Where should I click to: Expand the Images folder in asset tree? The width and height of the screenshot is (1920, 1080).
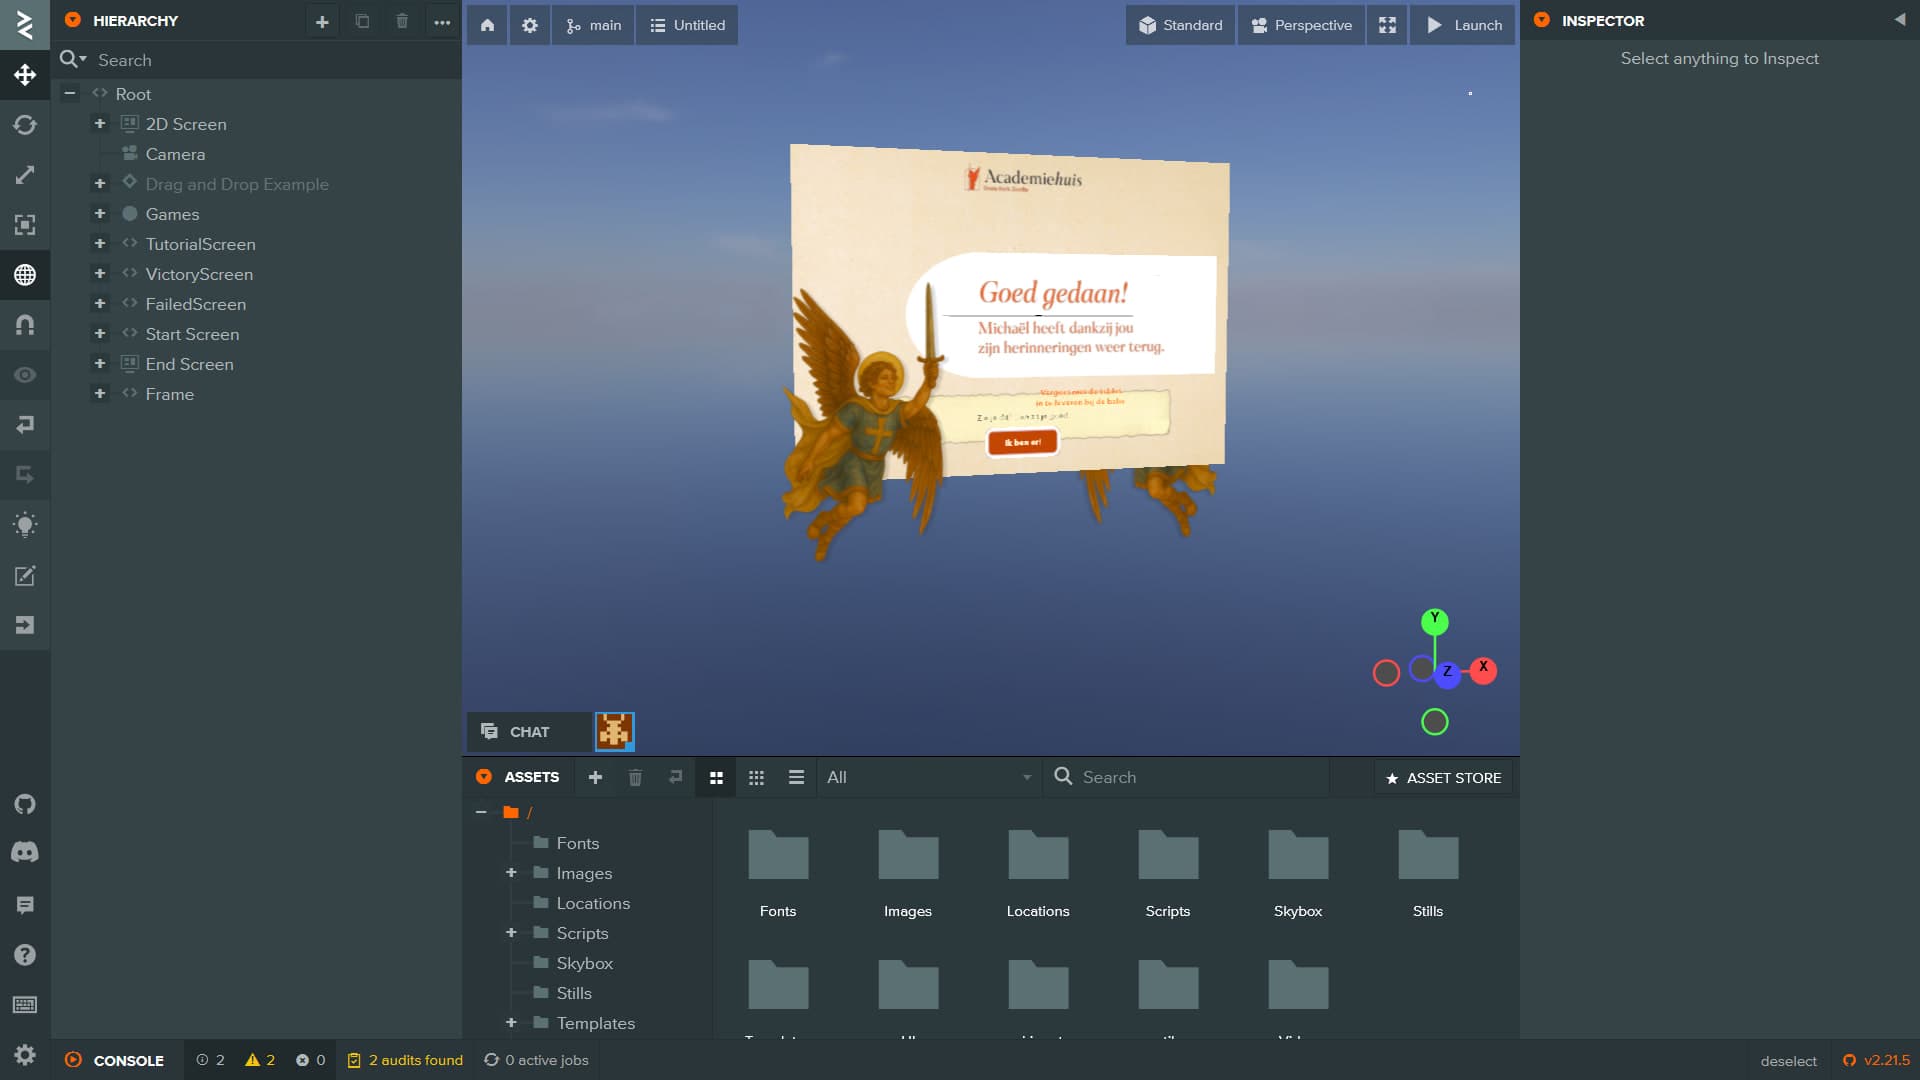click(x=511, y=873)
